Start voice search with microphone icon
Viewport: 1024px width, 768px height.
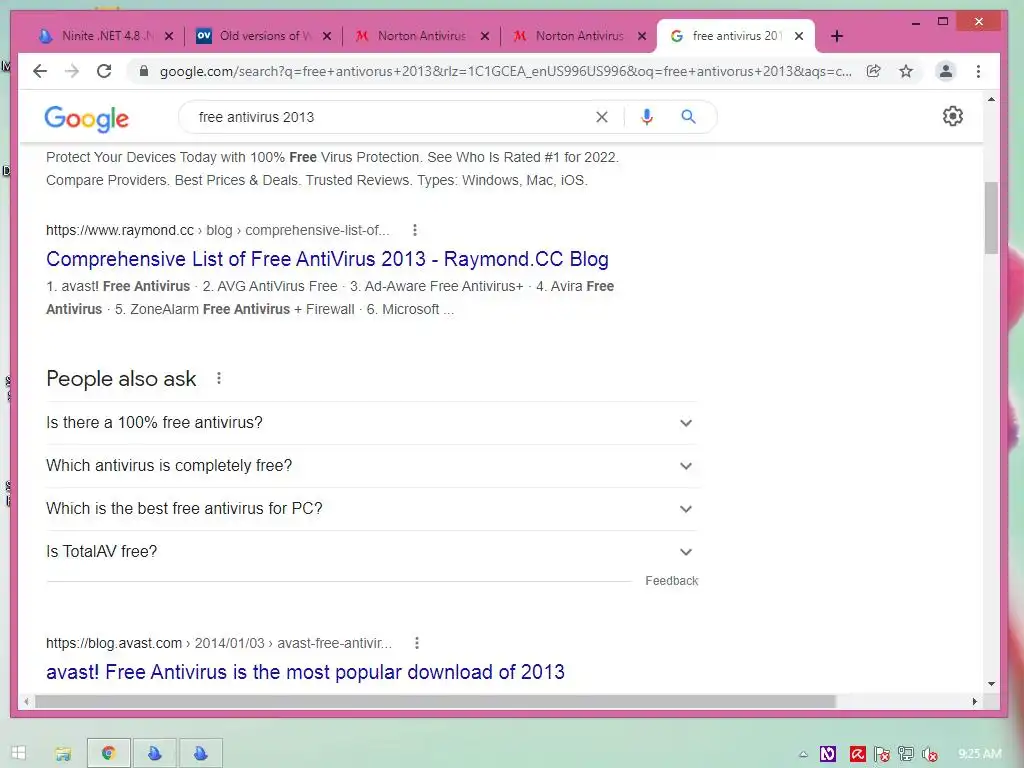click(647, 117)
